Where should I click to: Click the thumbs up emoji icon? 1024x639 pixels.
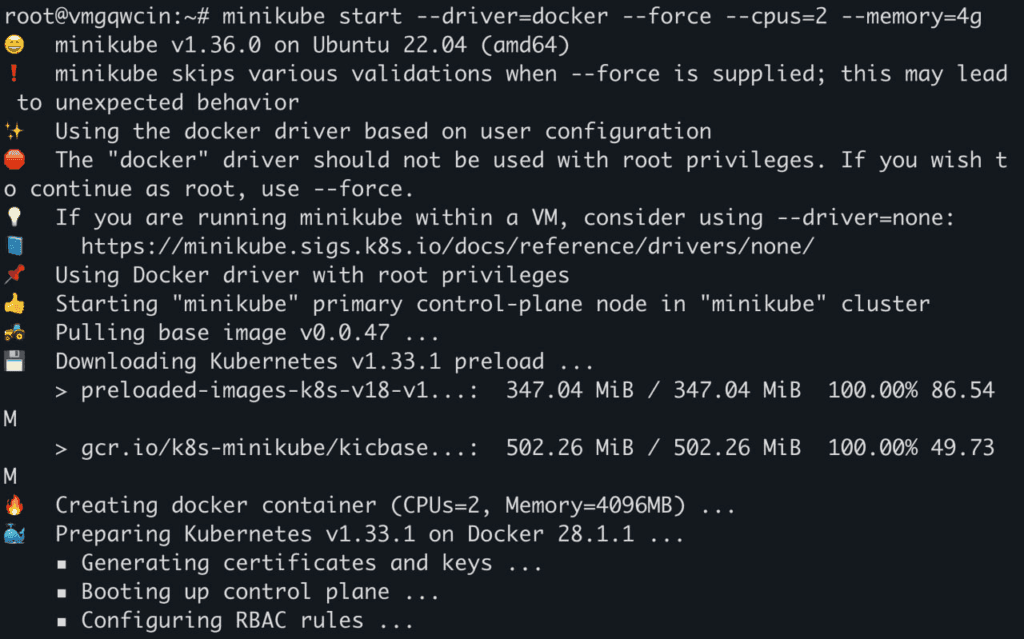pyautogui.click(x=13, y=303)
